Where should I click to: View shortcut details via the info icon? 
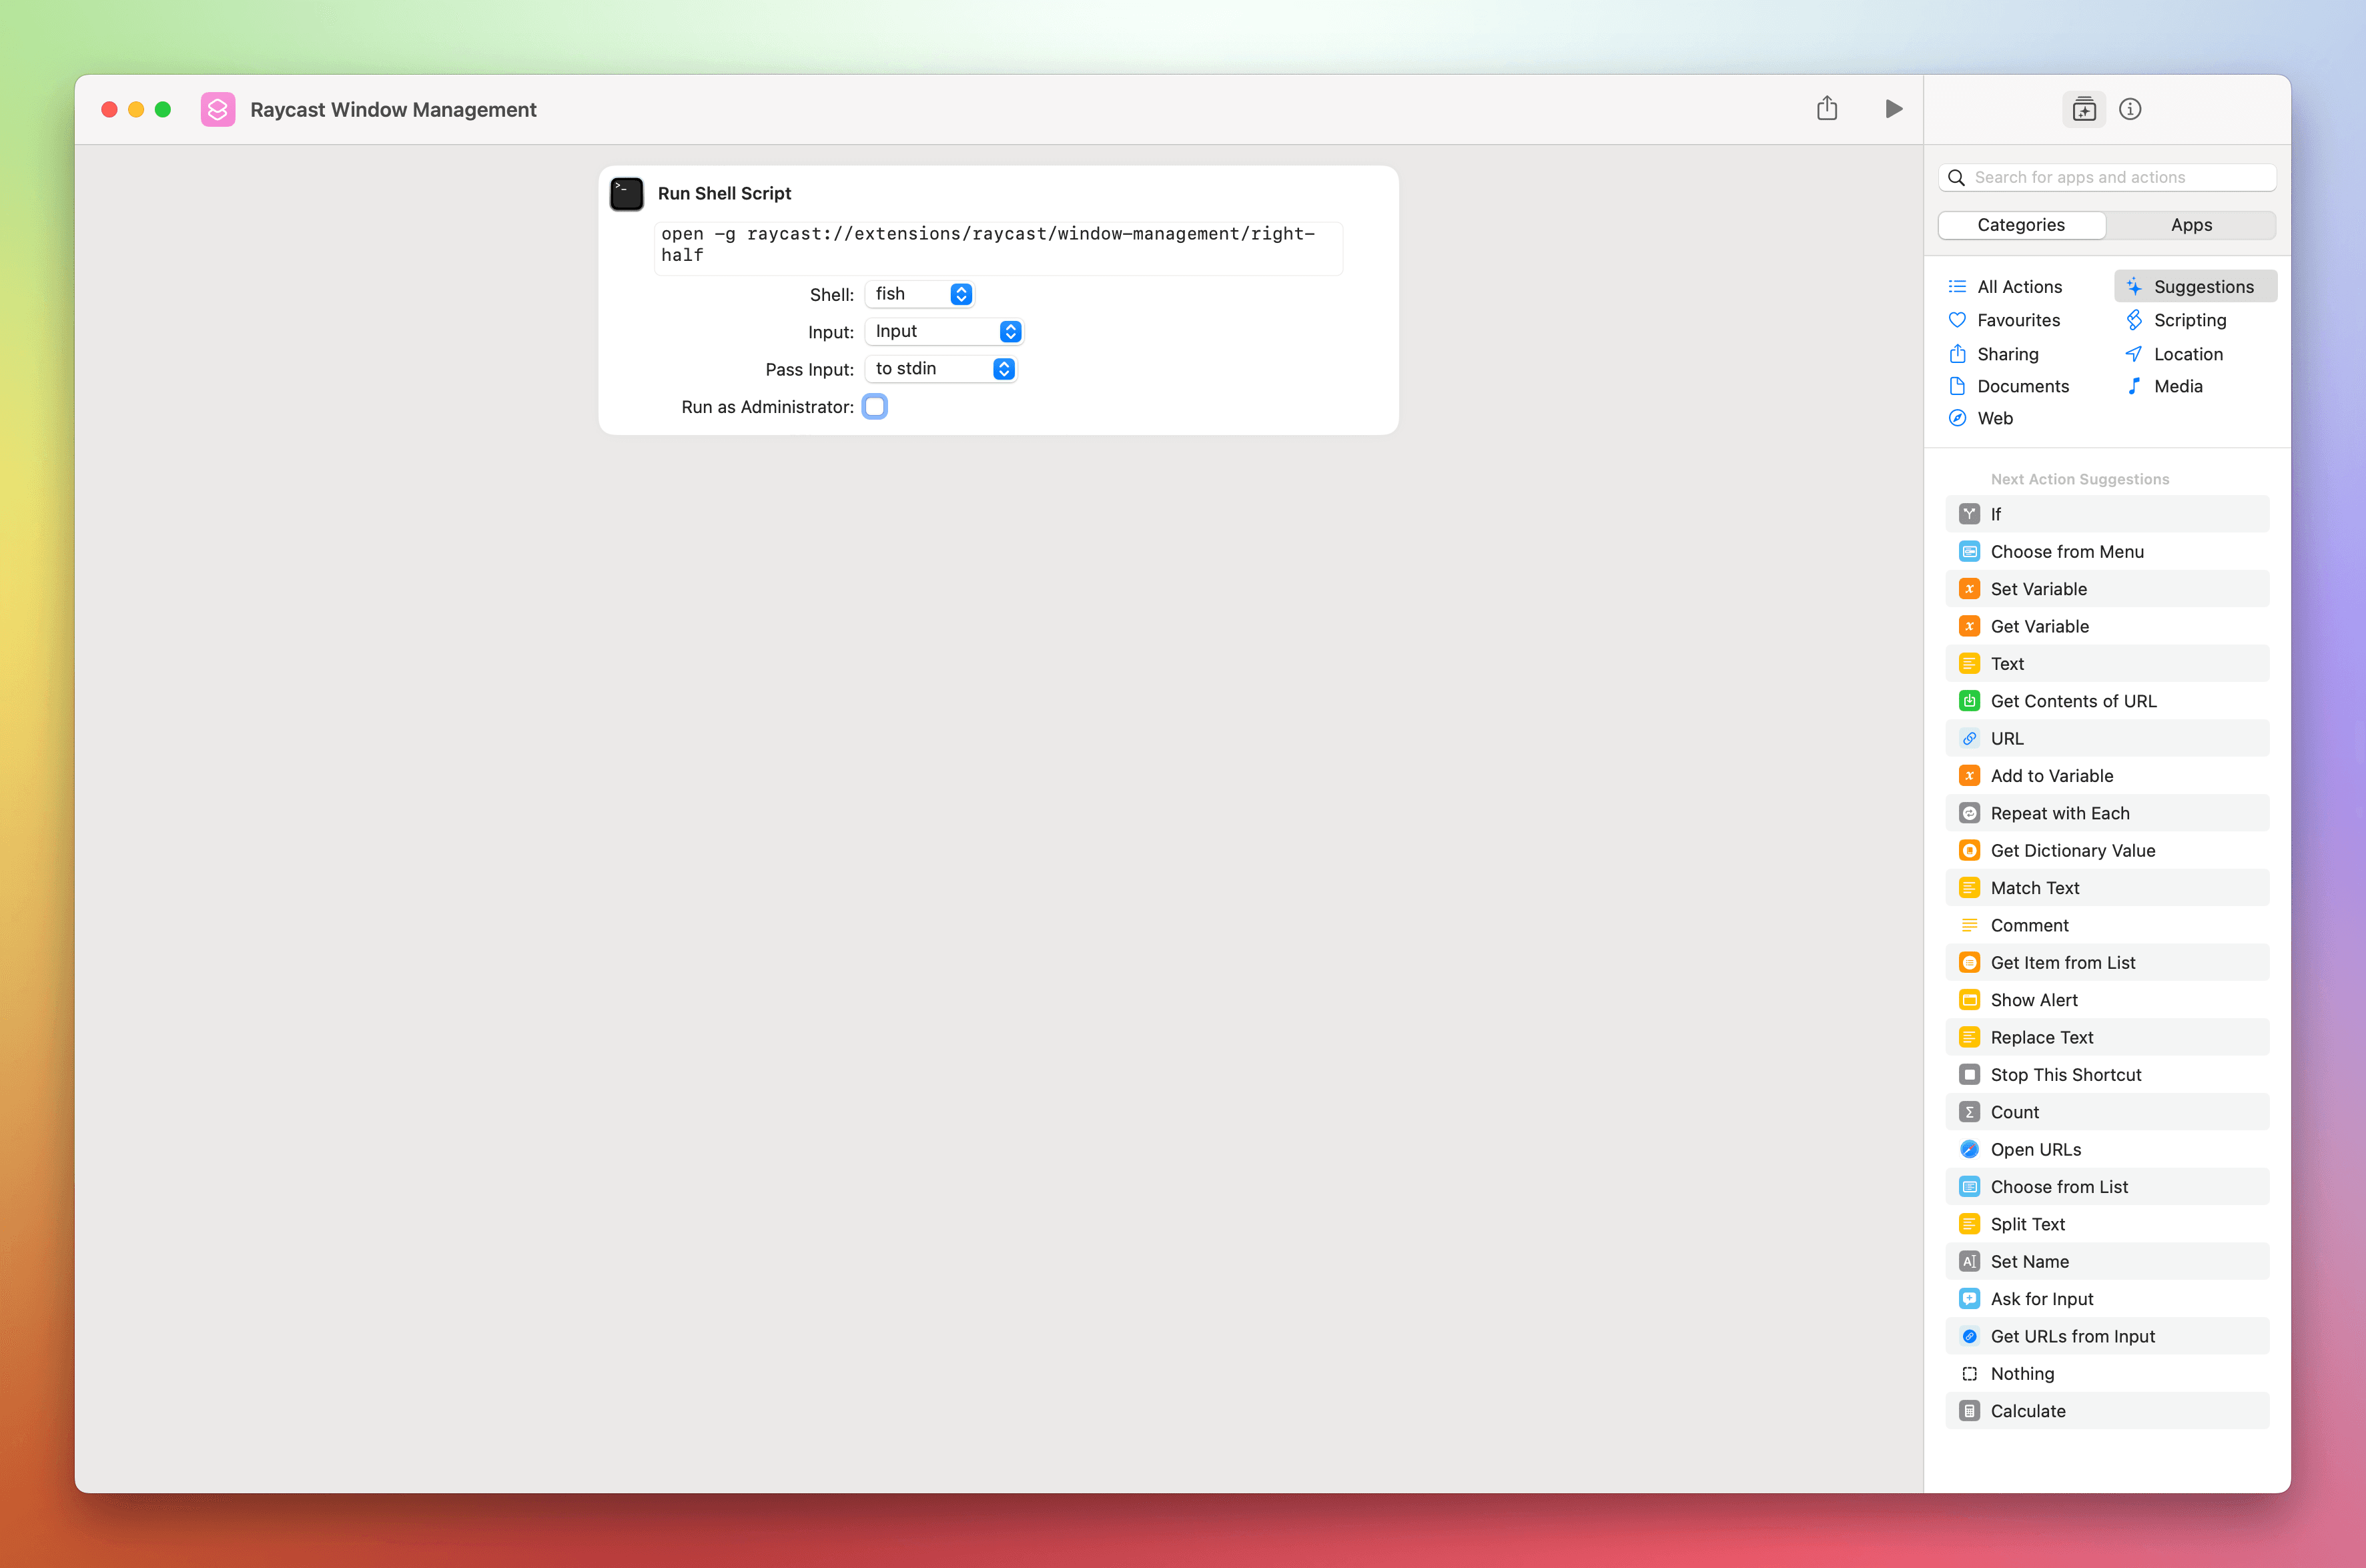(2131, 109)
